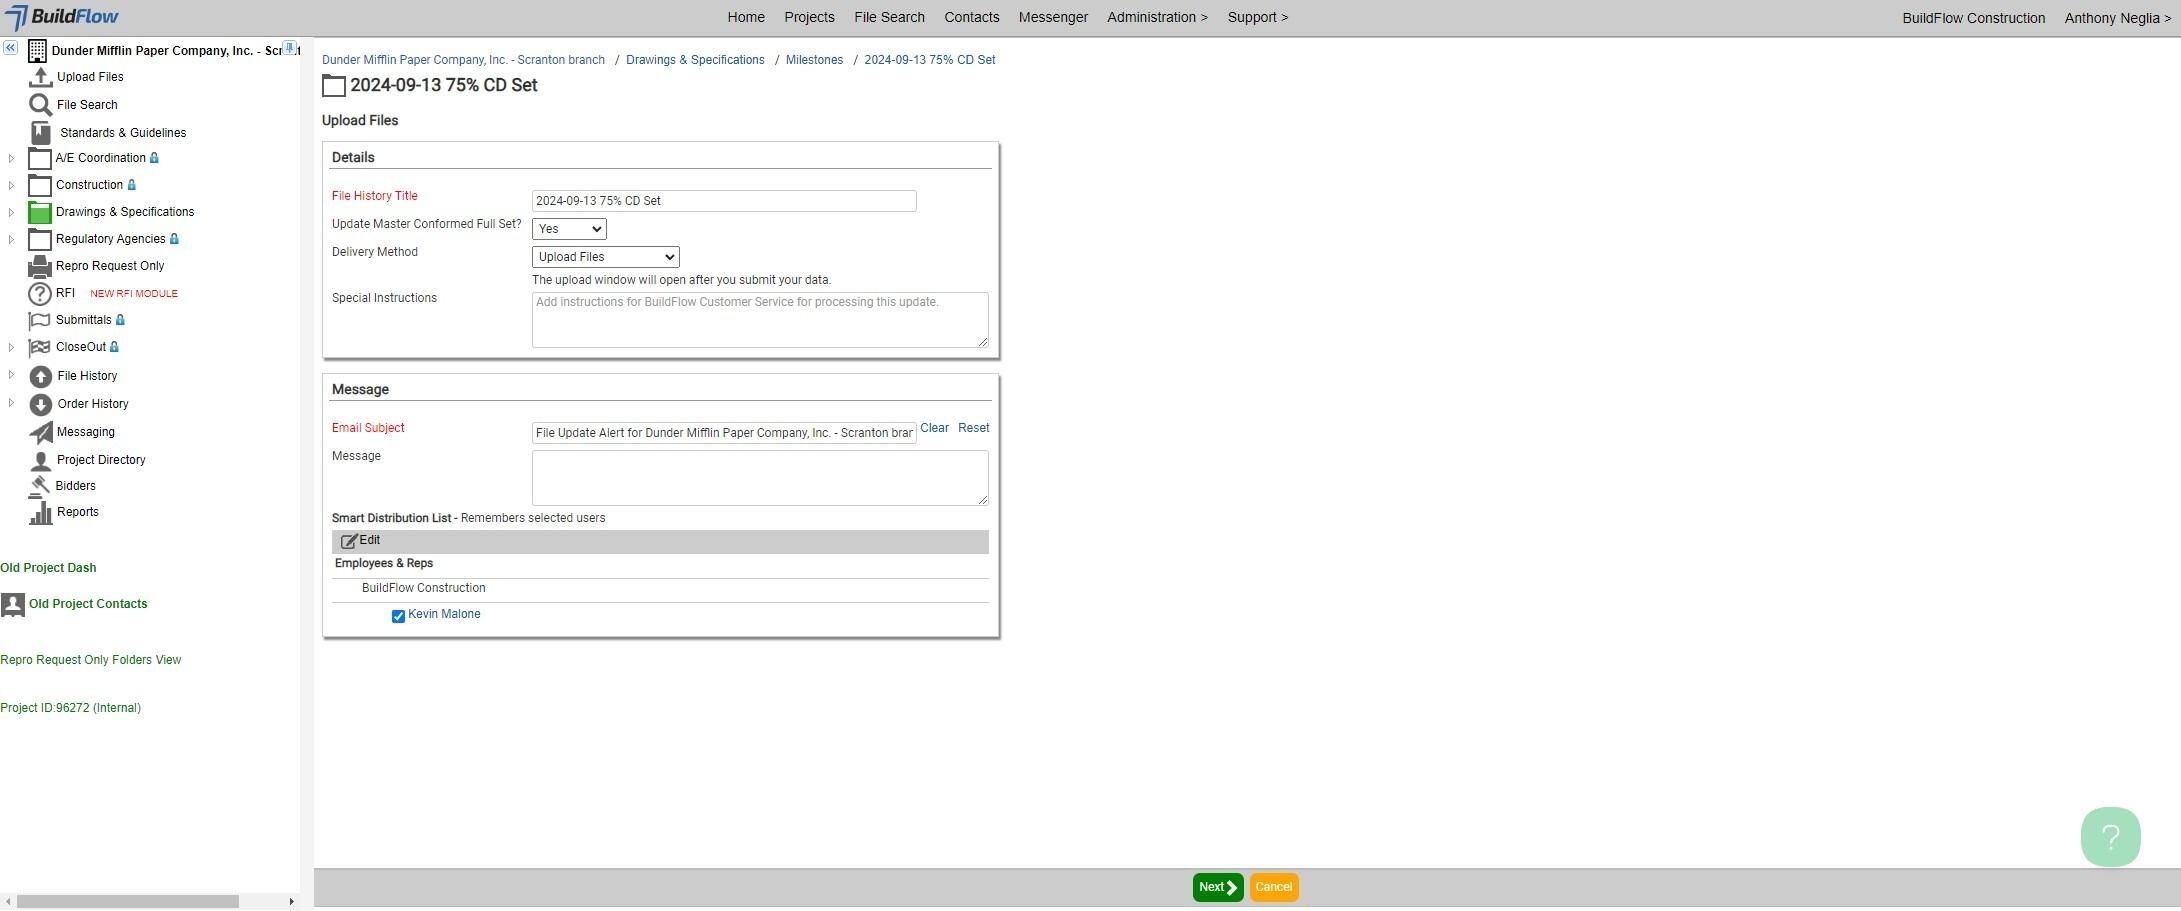The height and width of the screenshot is (911, 2181).
Task: Open the Delivery Method dropdown
Action: (x=606, y=257)
